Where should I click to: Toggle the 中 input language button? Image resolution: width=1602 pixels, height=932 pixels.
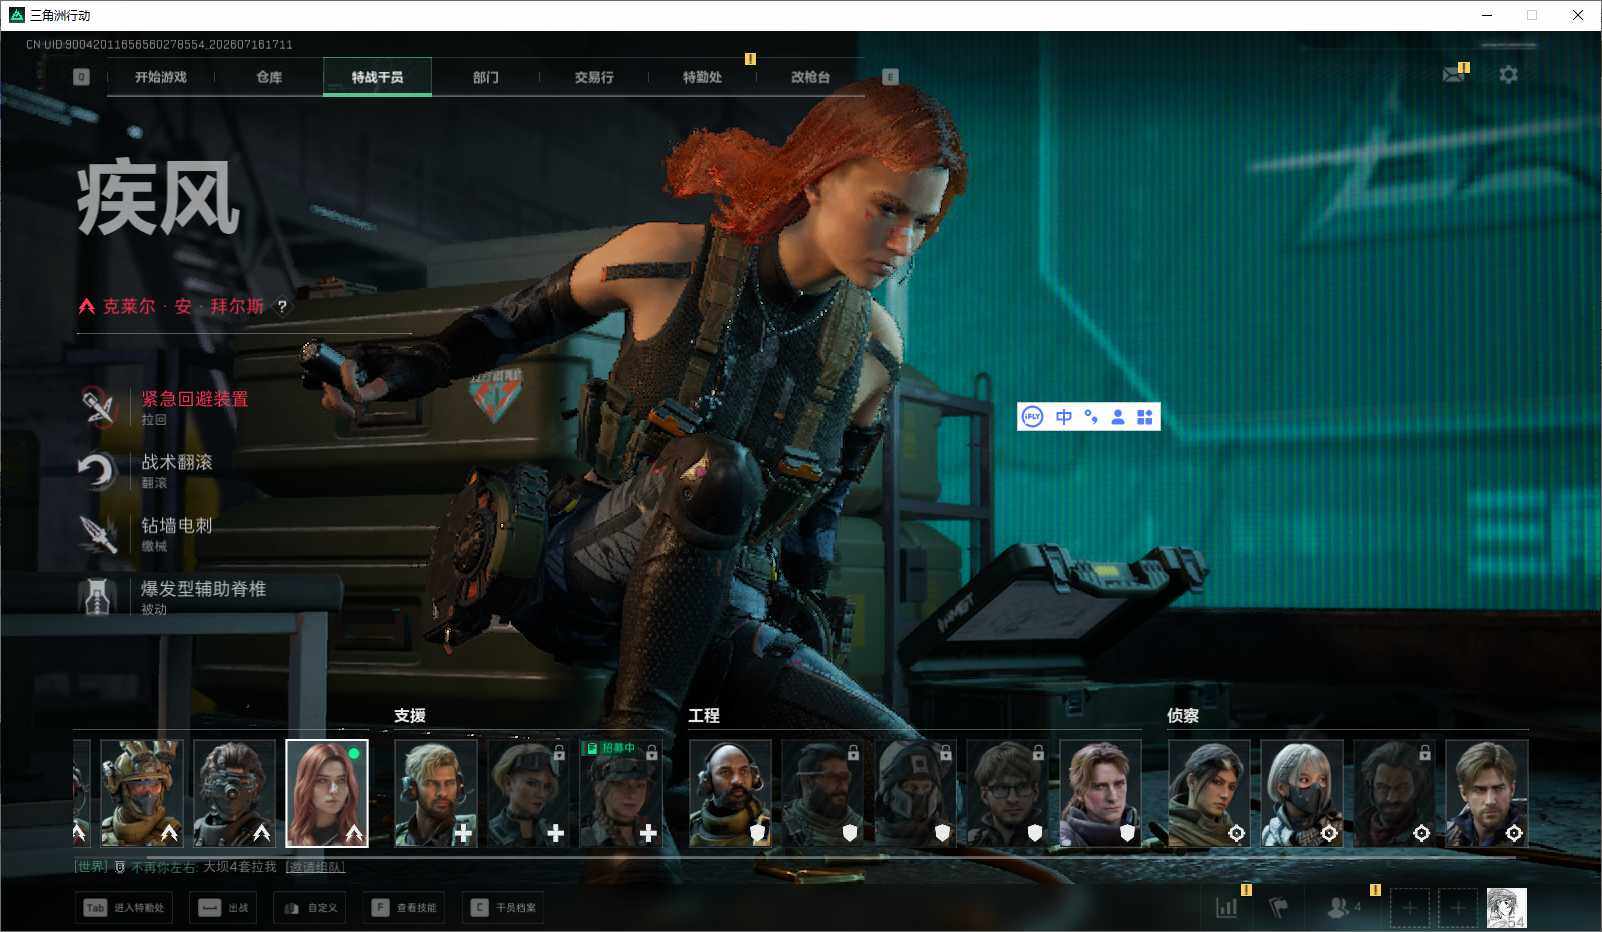click(x=1063, y=417)
